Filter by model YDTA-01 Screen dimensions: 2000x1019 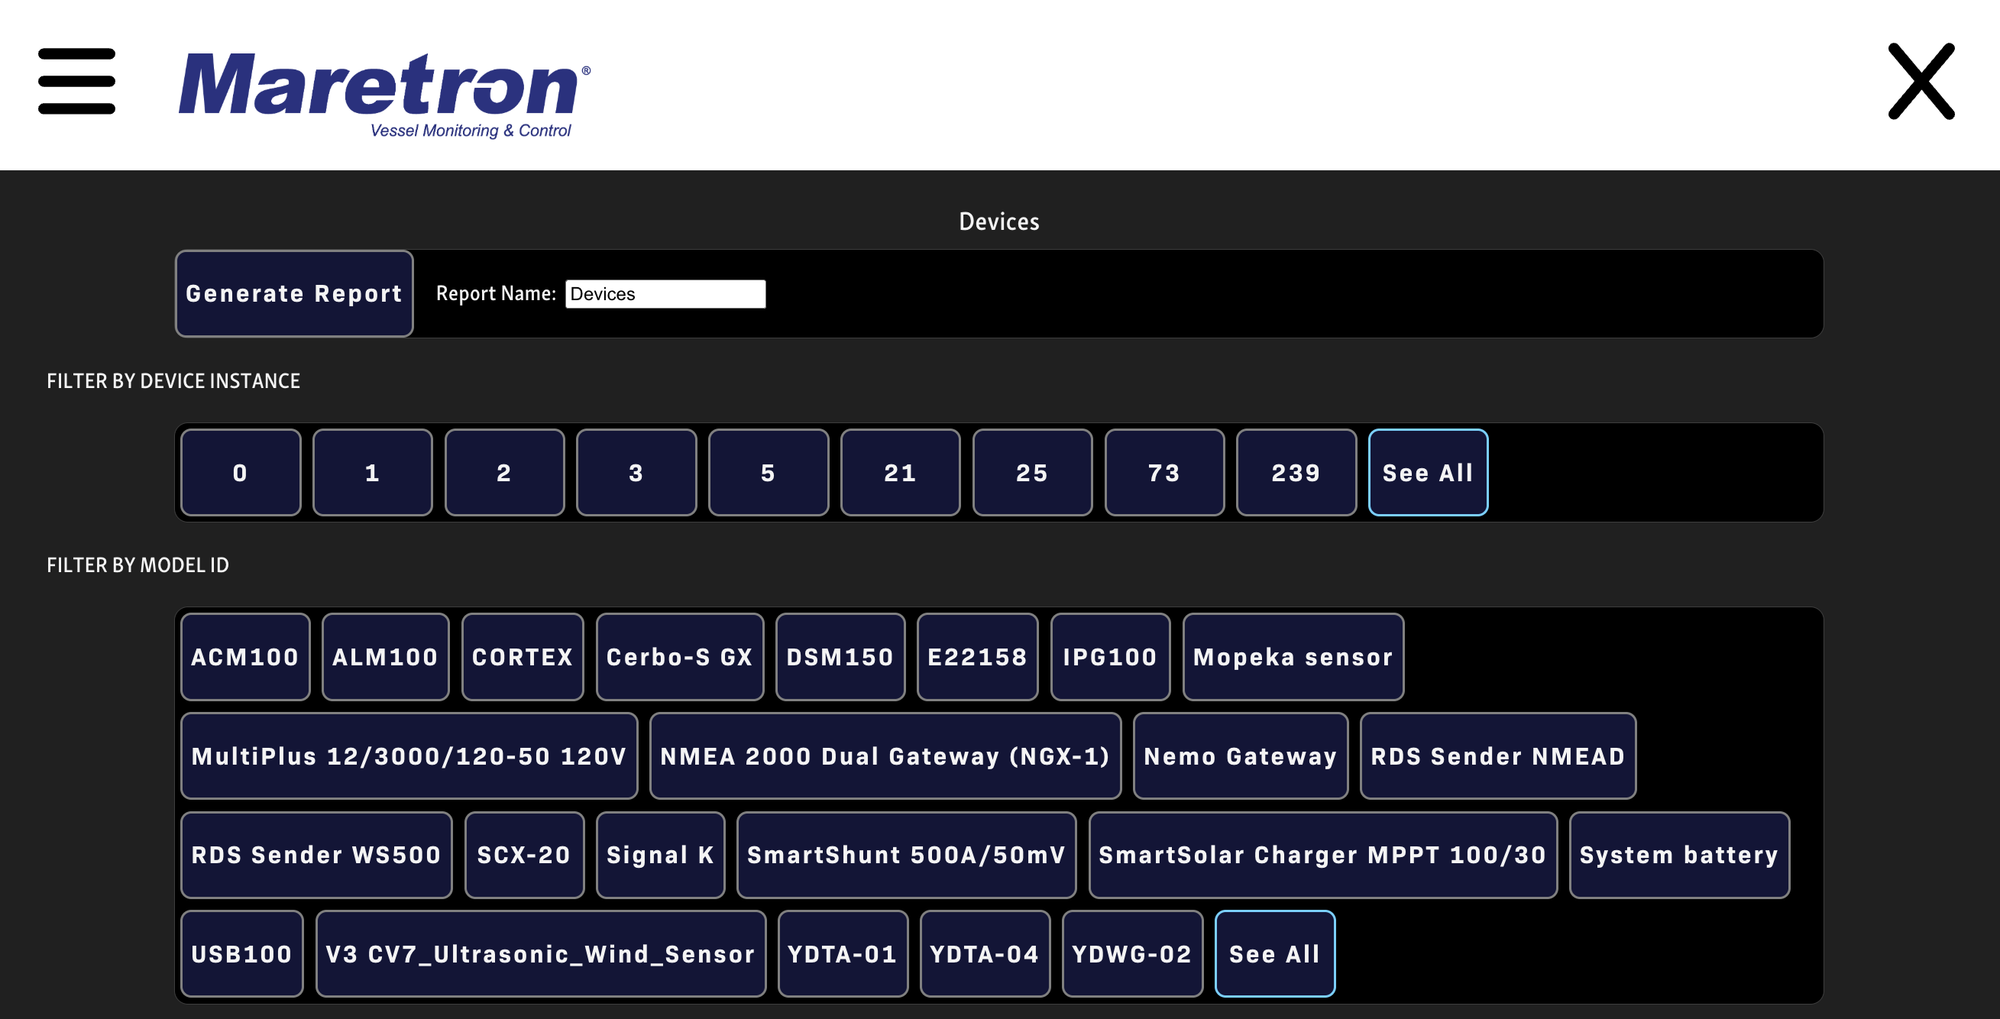coord(843,954)
